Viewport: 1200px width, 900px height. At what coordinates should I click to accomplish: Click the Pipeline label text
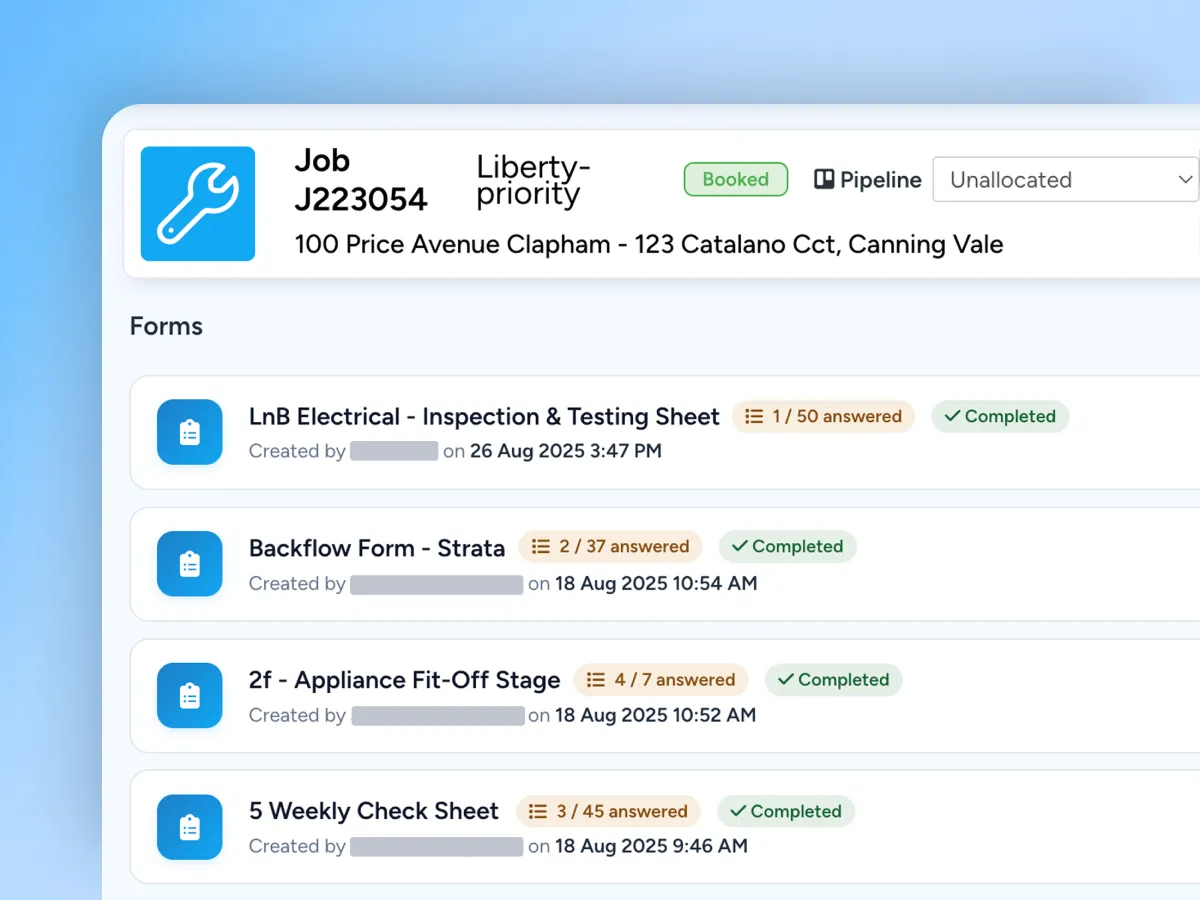881,180
